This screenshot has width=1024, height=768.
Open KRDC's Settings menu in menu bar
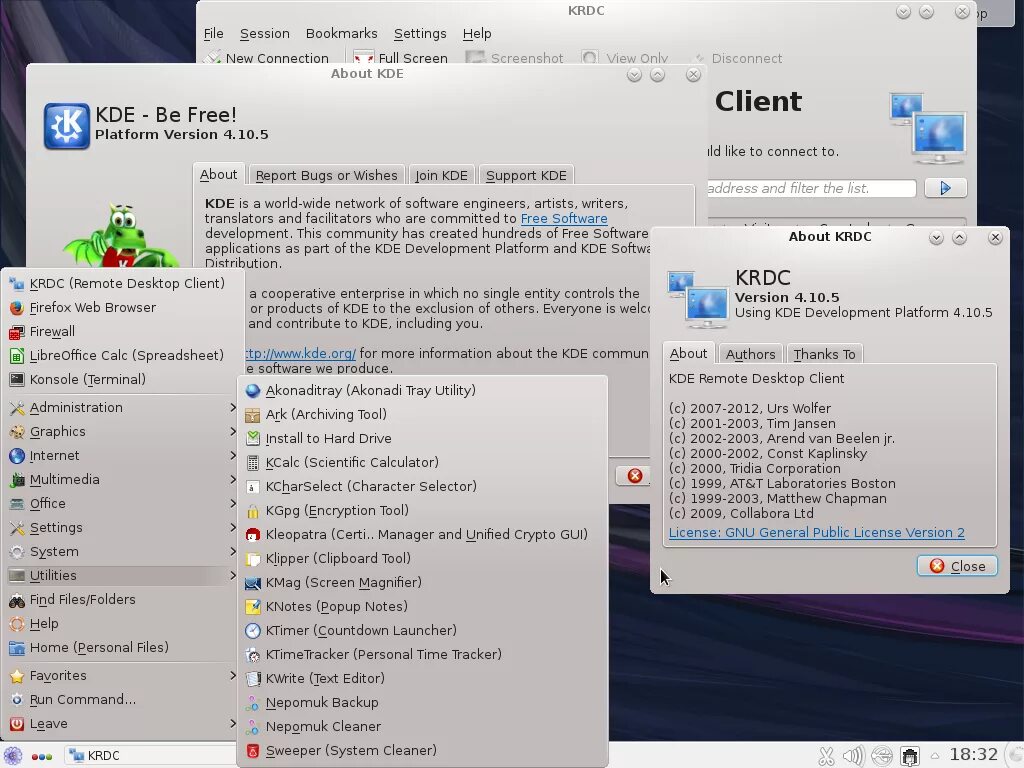click(x=420, y=33)
